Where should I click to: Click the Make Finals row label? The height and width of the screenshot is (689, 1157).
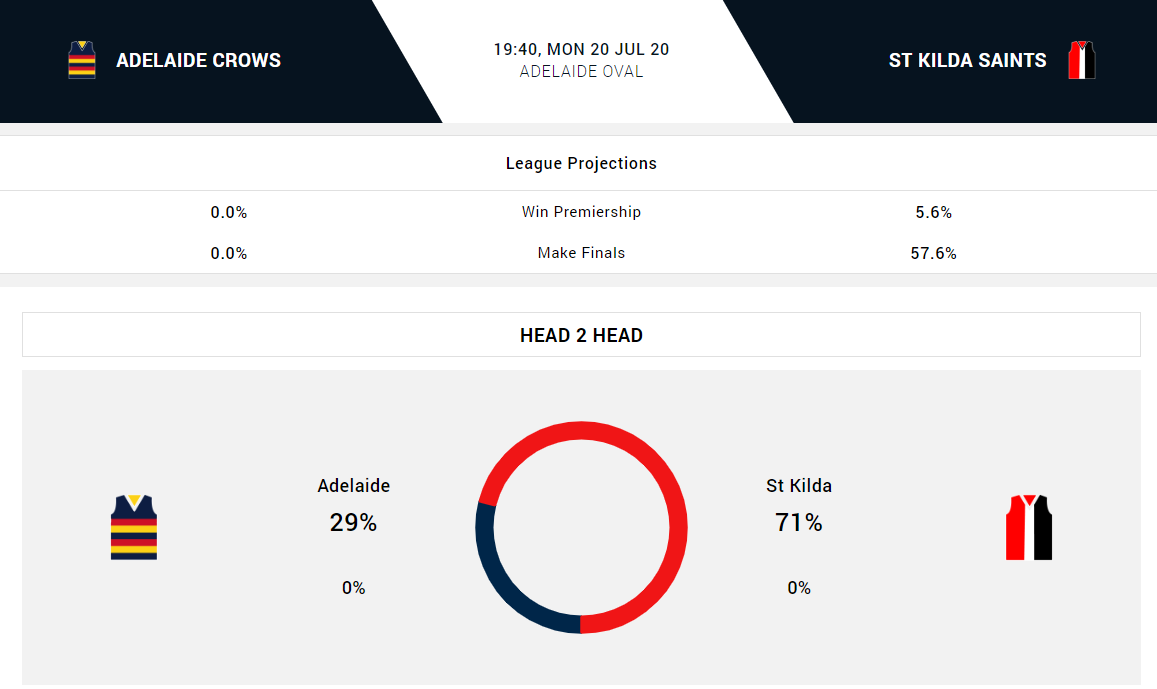[x=581, y=253]
